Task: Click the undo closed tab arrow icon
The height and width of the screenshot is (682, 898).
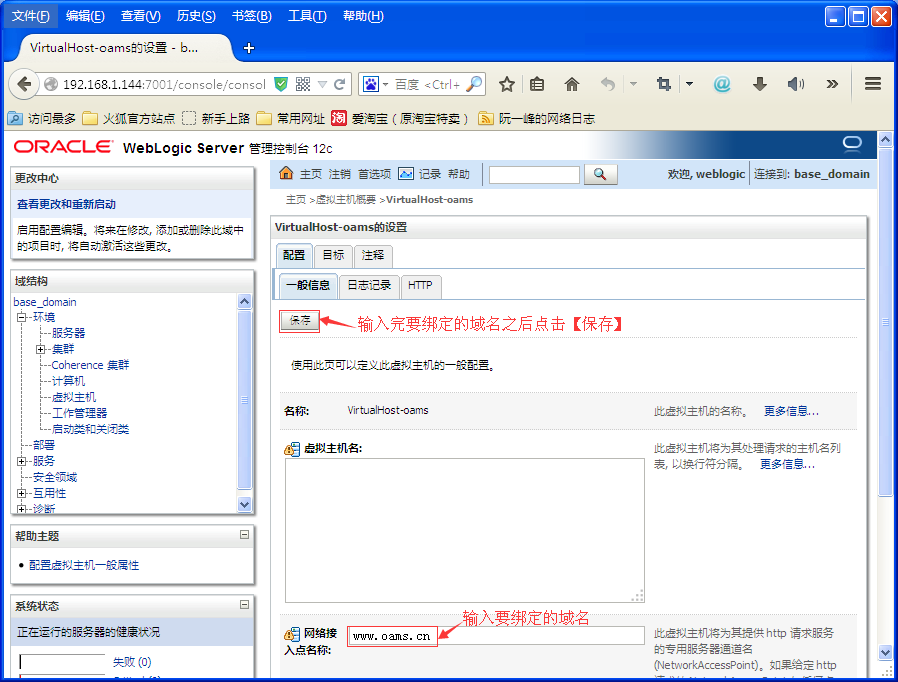Action: tap(608, 85)
